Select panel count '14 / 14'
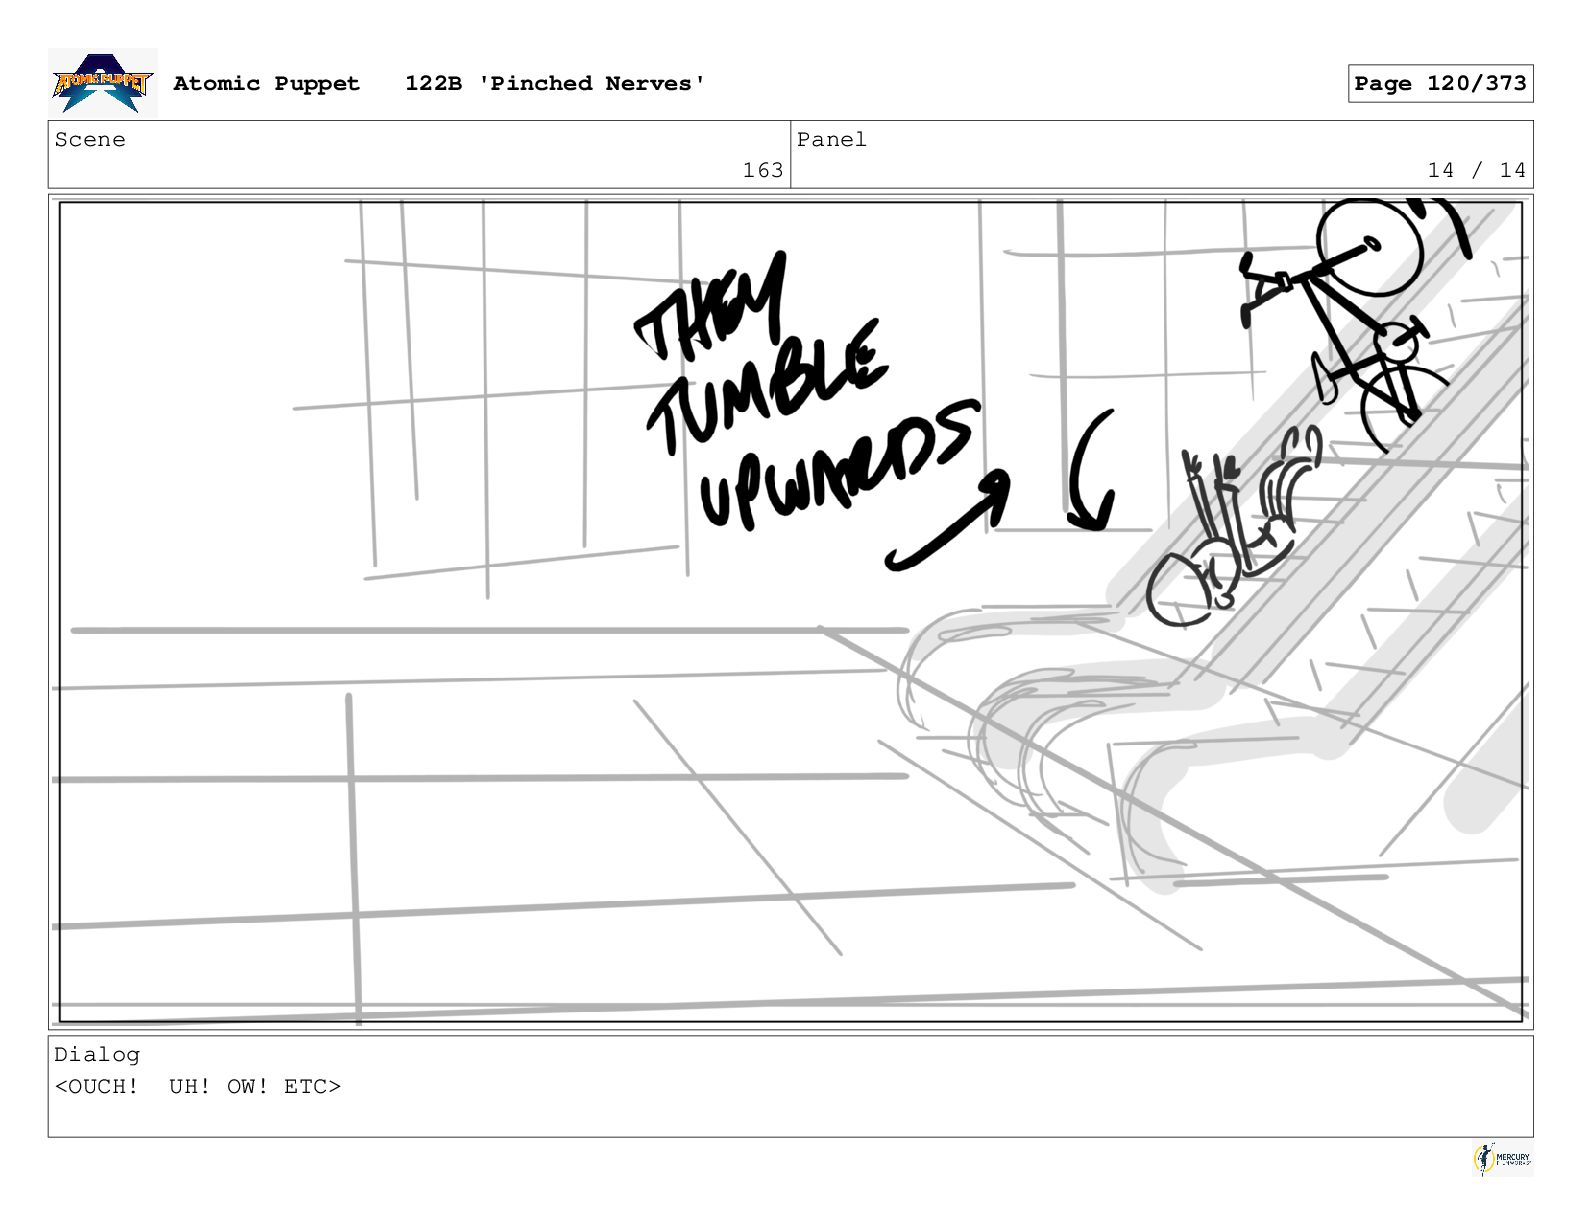Image resolution: width=1582 pixels, height=1225 pixels. coord(1477,170)
